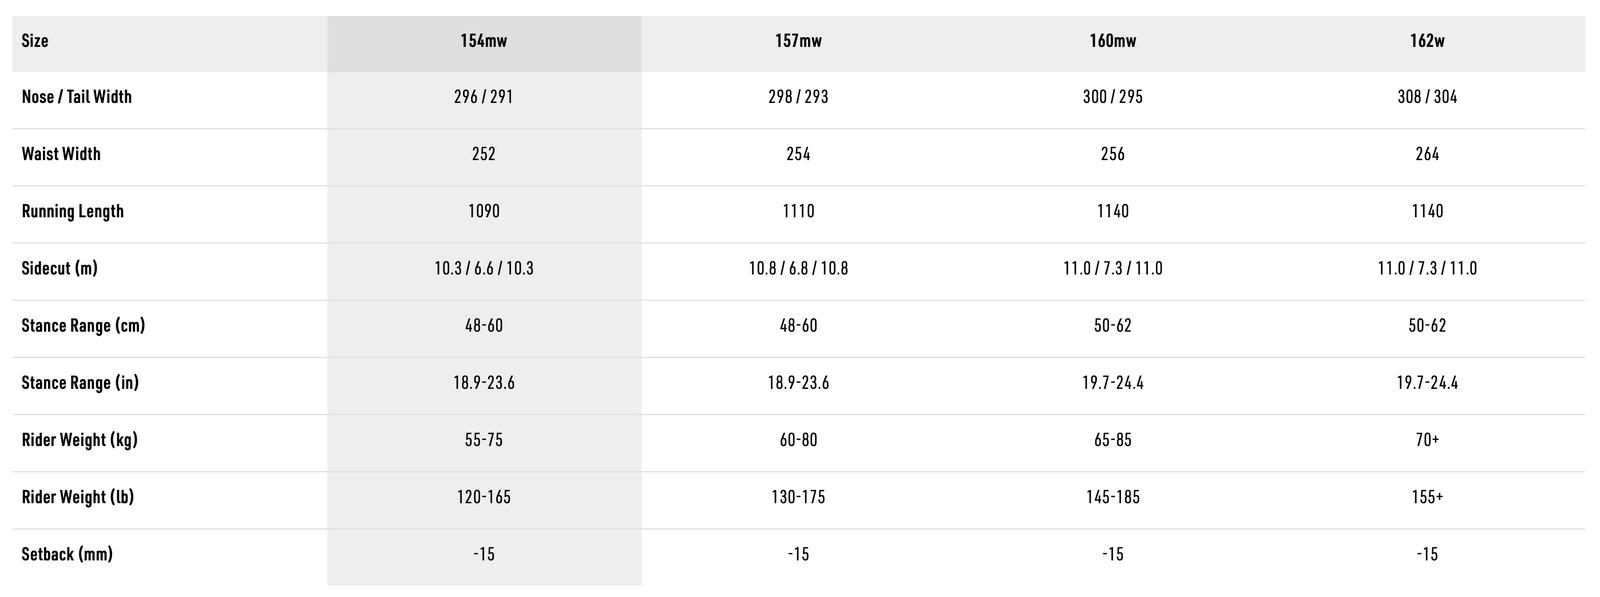1600x597 pixels.
Task: Click the 10.8 / 6.8 / 10.8 sidecut cell
Action: [798, 268]
